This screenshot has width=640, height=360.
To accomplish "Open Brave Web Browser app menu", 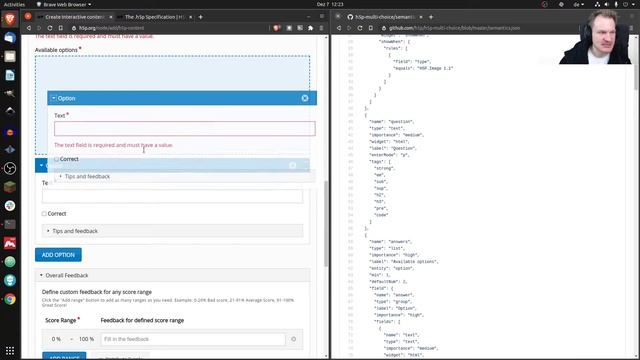I will point(64,4).
